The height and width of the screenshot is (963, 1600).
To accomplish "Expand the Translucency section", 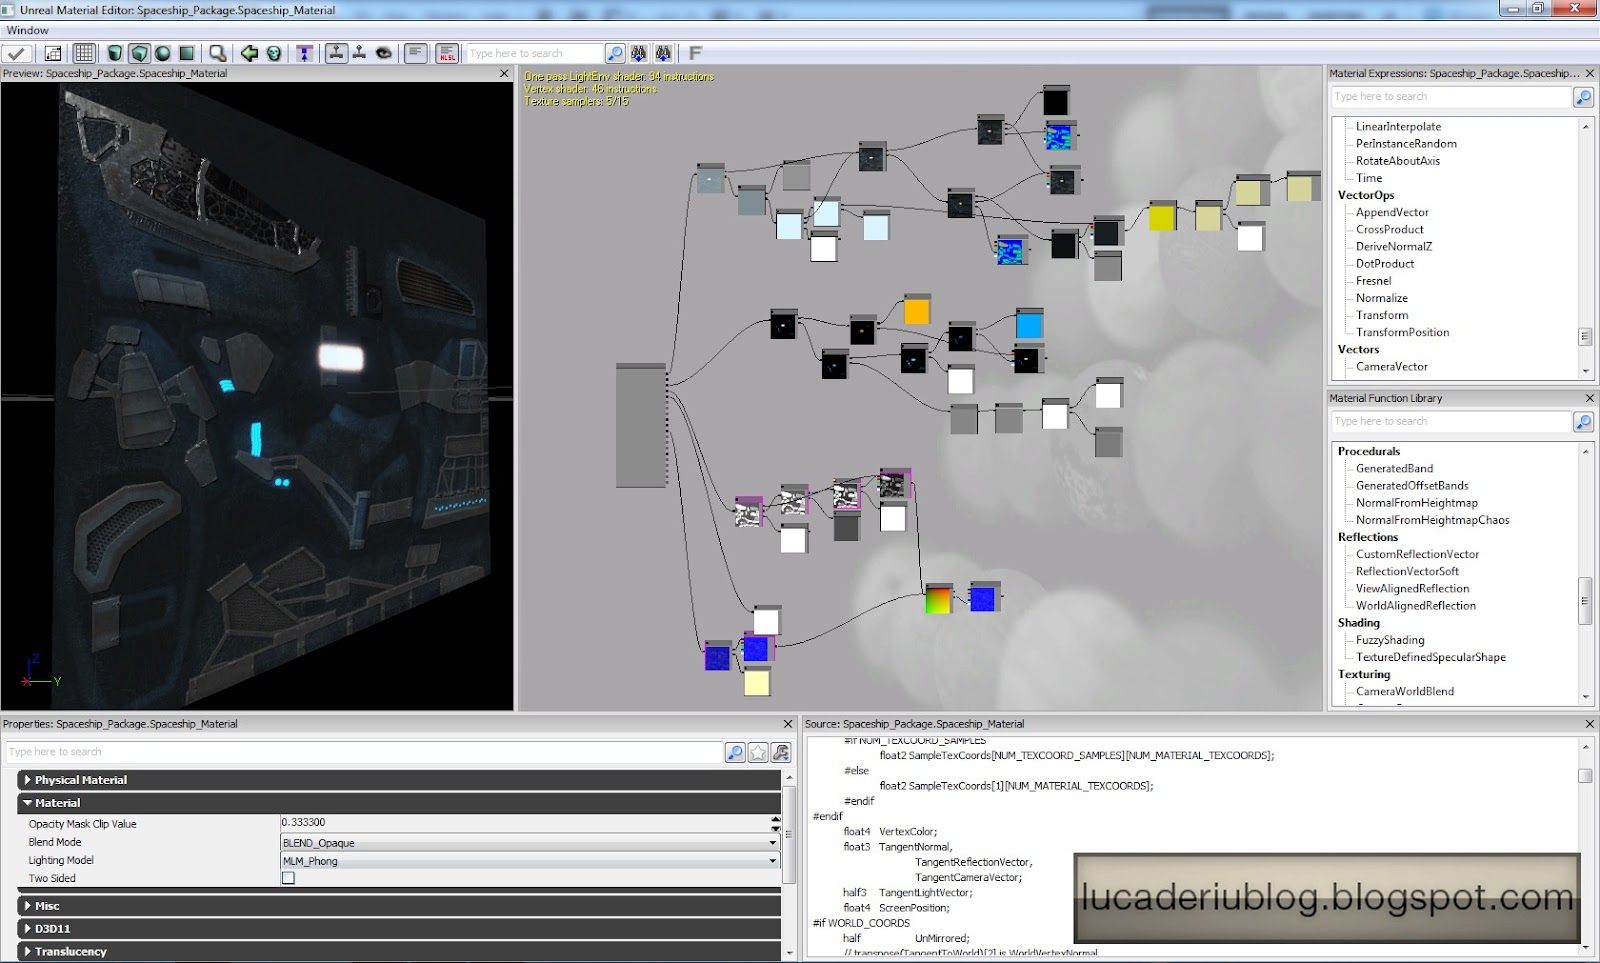I will [399, 952].
